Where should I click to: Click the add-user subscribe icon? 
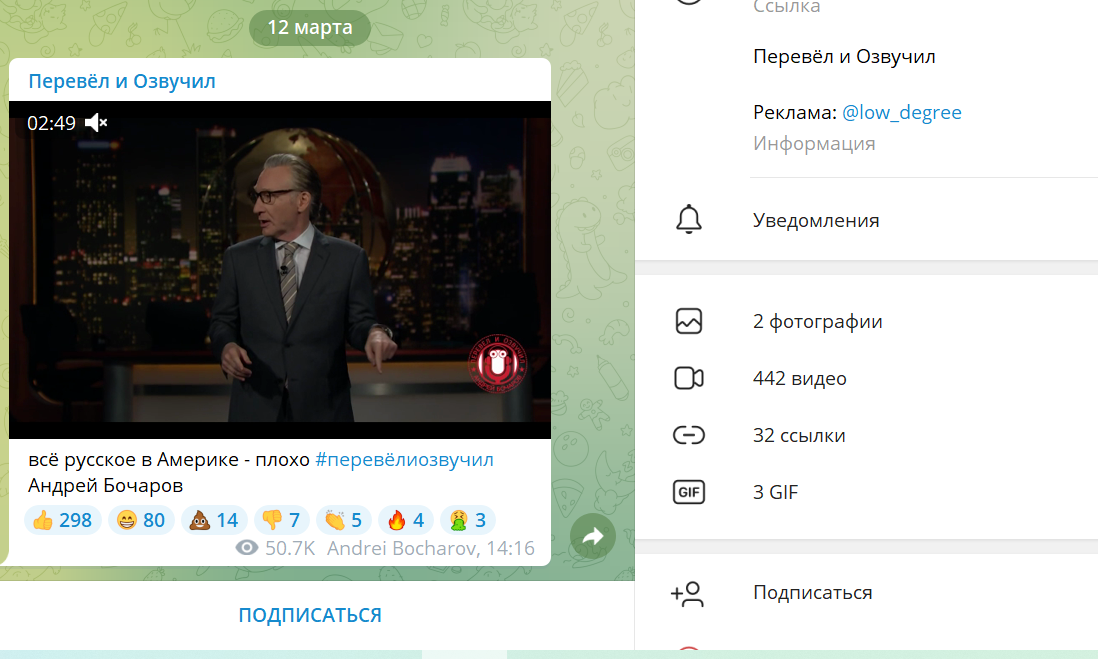[688, 593]
